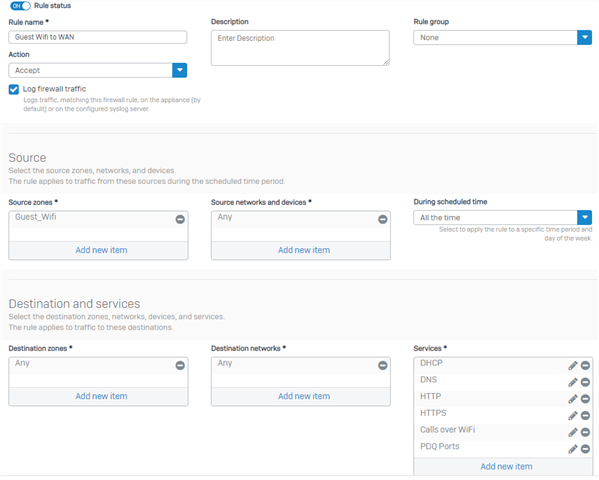This screenshot has height=480, width=599.
Task: Add new item to Source zones
Action: 101,250
